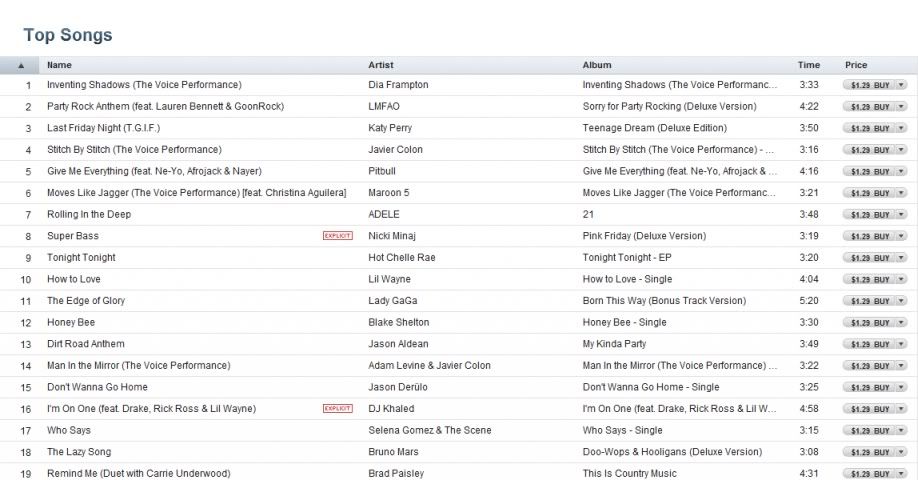Select song How to Love
This screenshot has height=480, width=918.
74,279
